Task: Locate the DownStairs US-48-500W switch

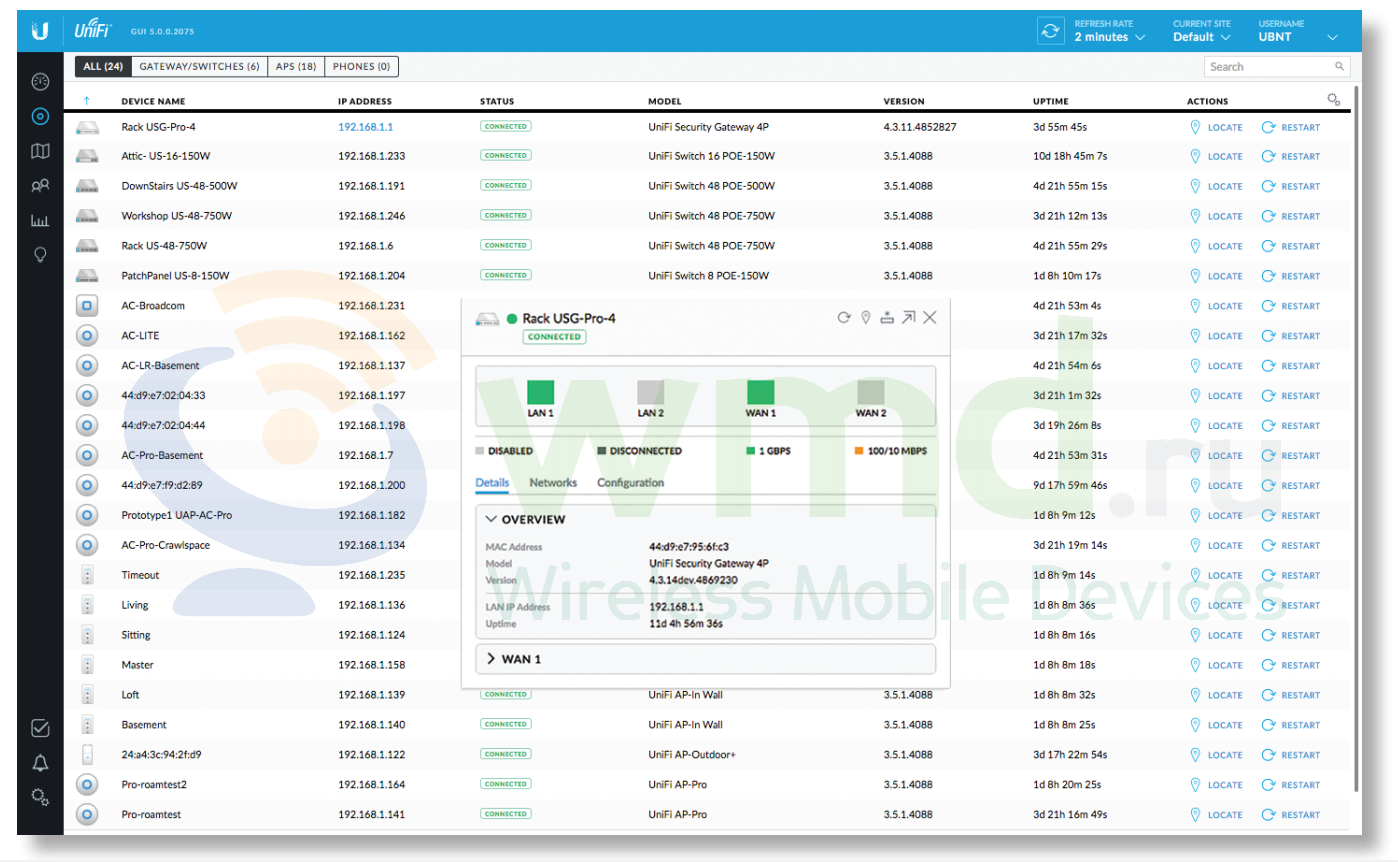Action: [1216, 186]
